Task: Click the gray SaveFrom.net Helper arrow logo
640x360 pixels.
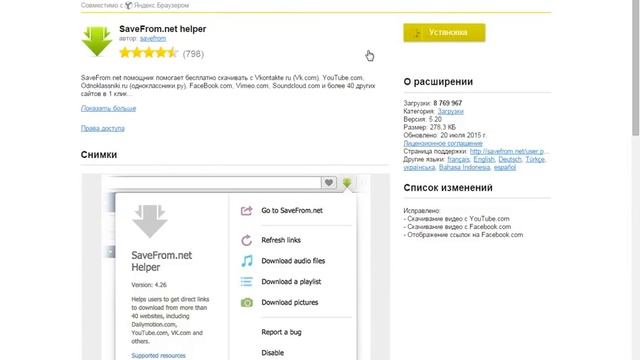Action: 150,221
